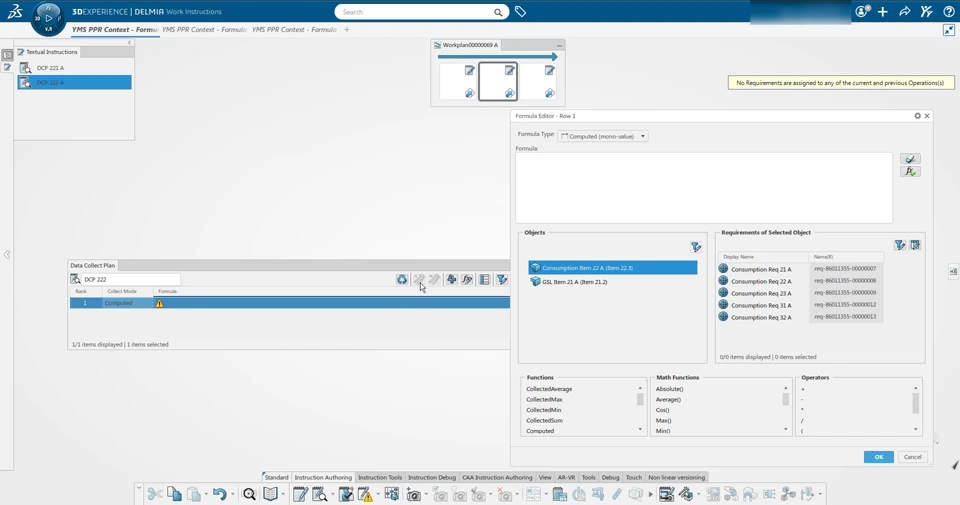Click the notepad with pencil icon in bottom toolbar
The image size is (960, 505).
coord(300,495)
